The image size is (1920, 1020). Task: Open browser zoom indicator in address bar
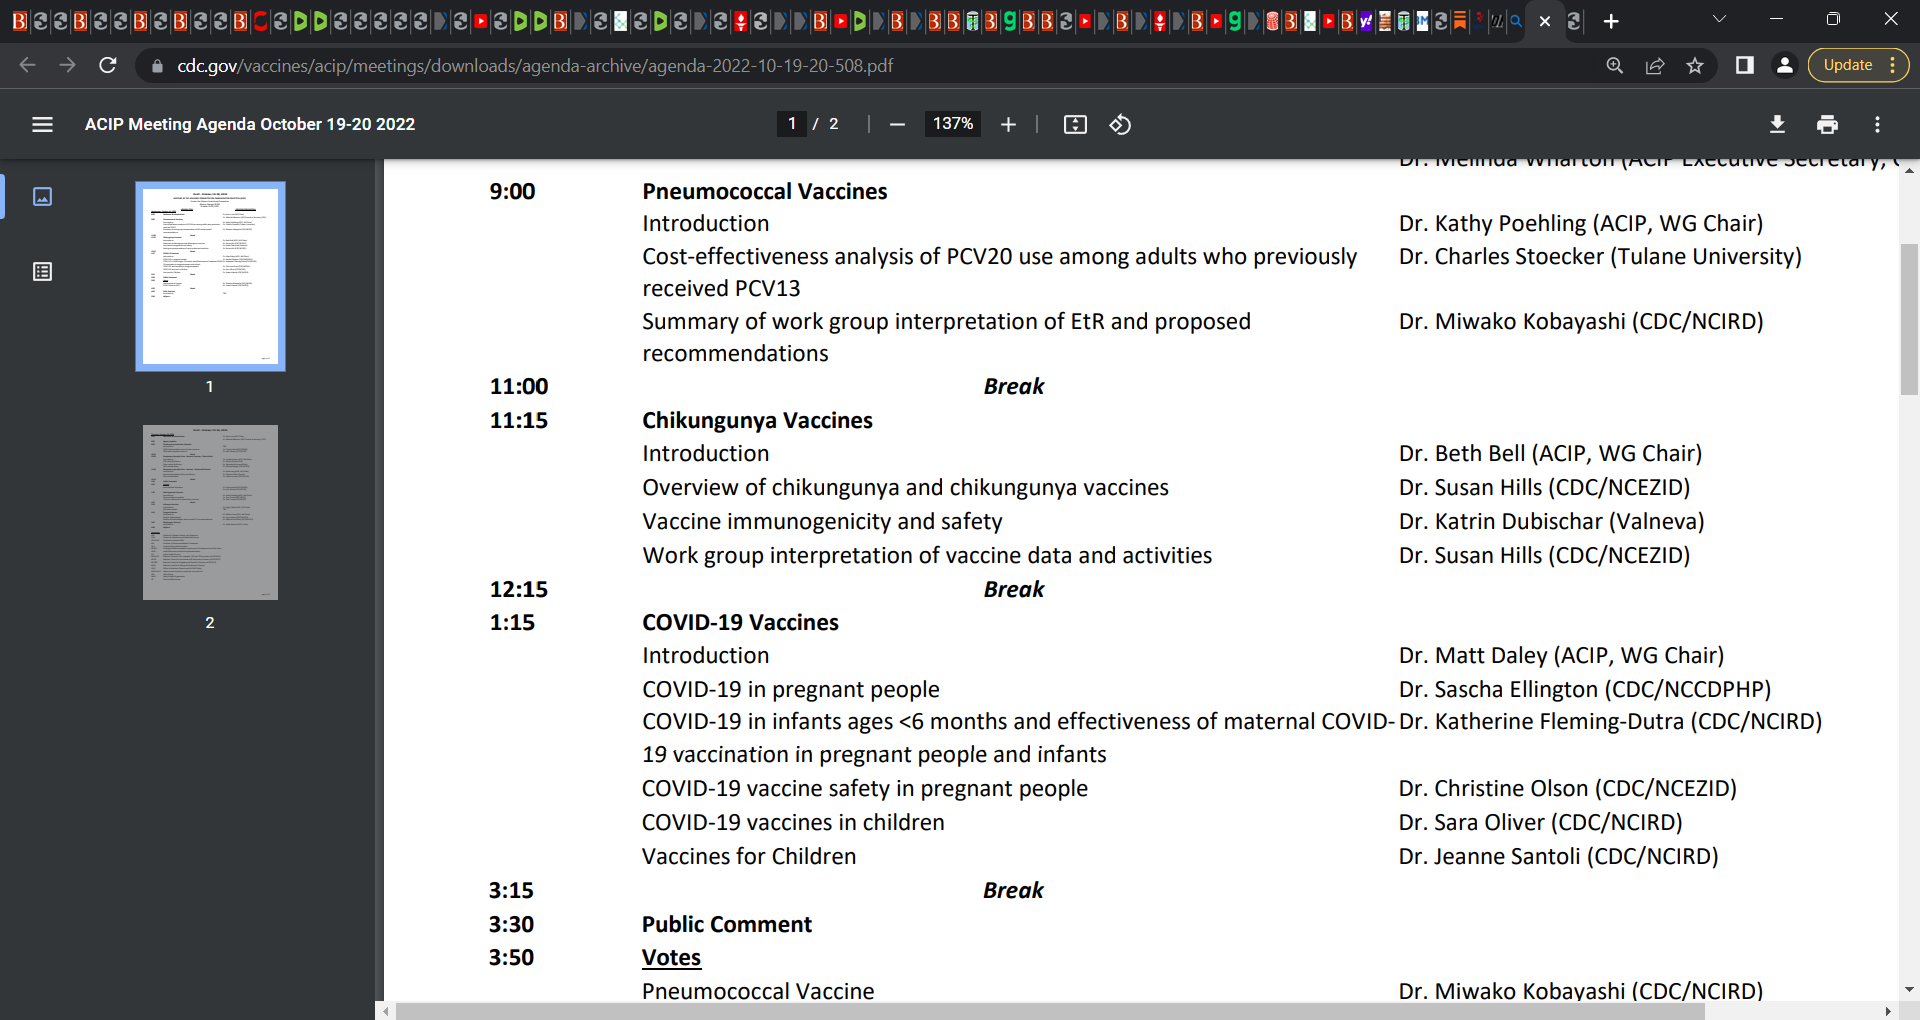[1614, 65]
